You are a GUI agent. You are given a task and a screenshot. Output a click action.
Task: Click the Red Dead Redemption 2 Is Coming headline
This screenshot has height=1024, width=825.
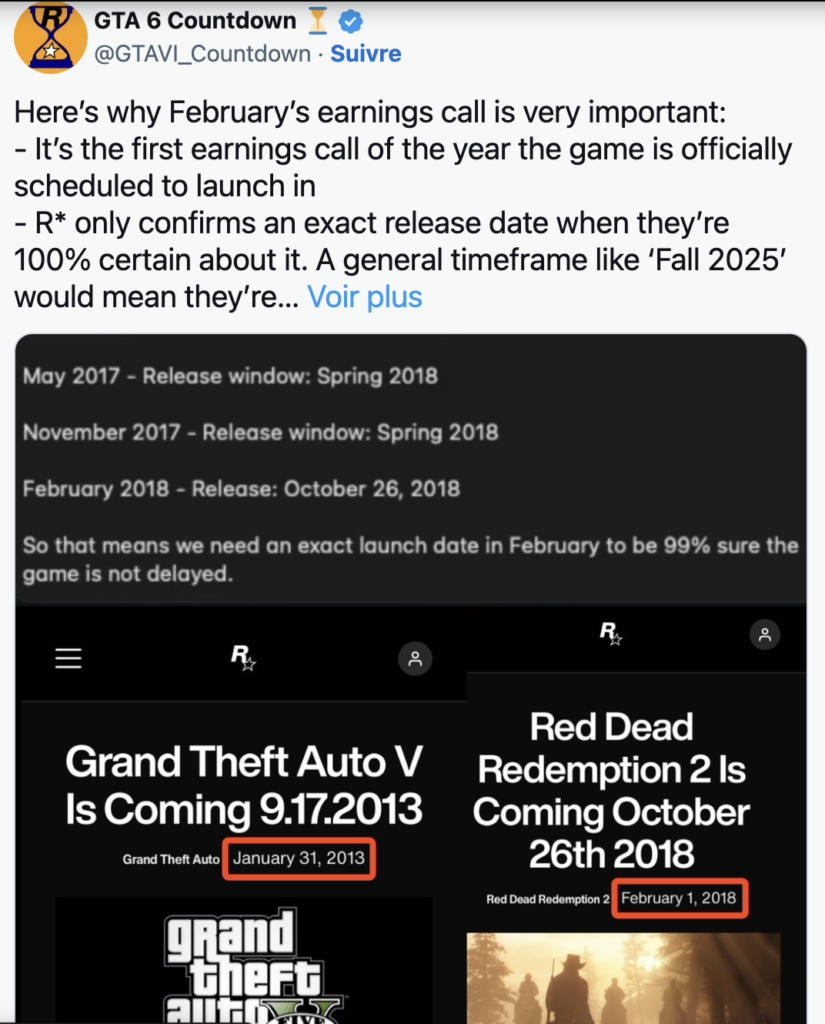[x=611, y=790]
